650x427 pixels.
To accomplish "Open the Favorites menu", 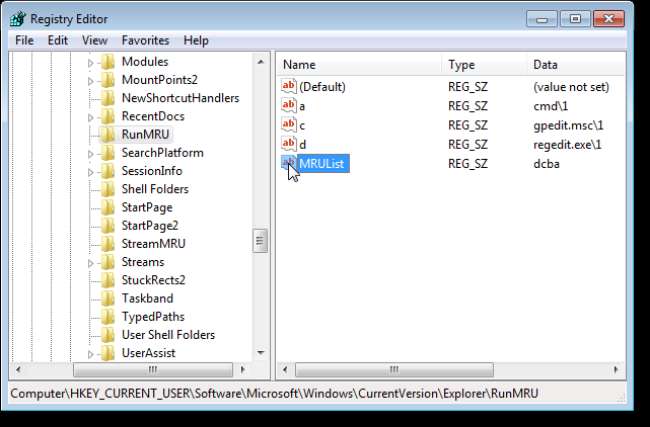I will [x=145, y=41].
